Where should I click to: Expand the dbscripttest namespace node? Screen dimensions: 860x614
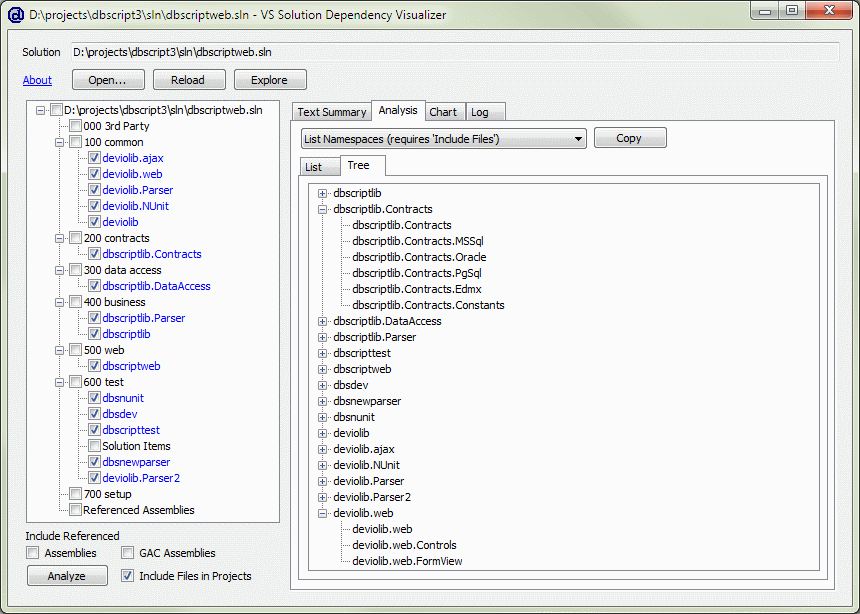coord(322,353)
